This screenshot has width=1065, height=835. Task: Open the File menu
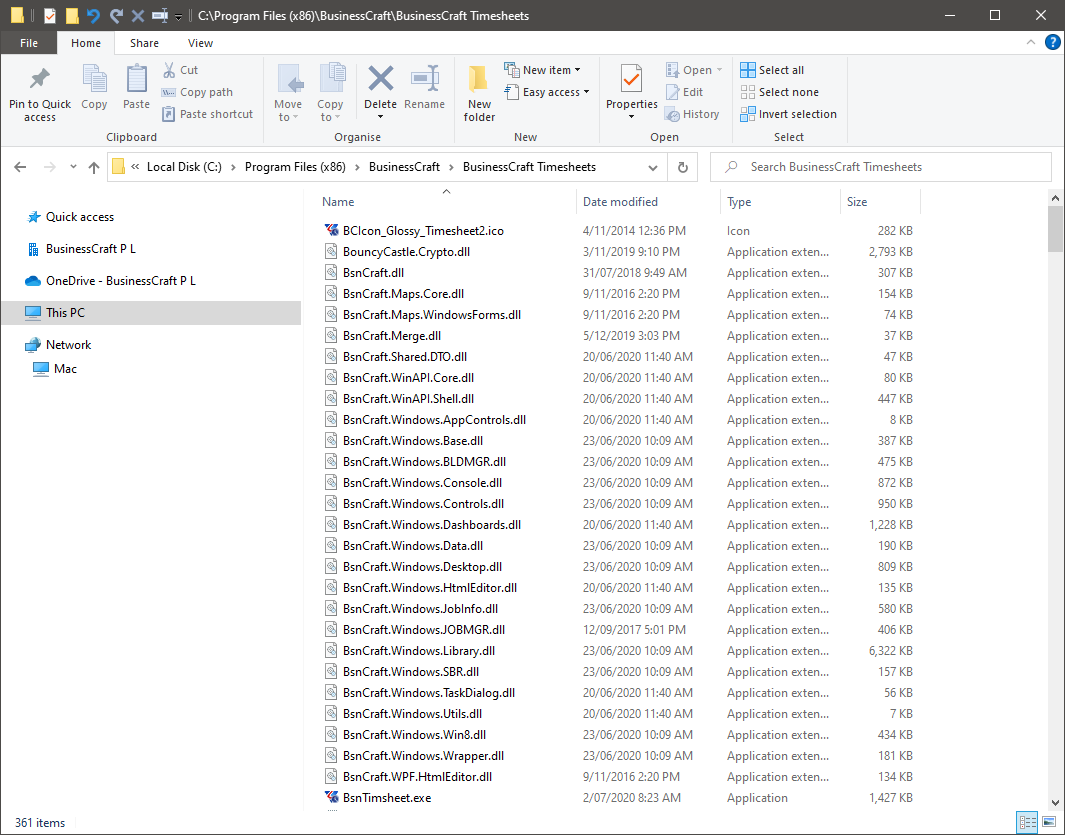tap(29, 43)
